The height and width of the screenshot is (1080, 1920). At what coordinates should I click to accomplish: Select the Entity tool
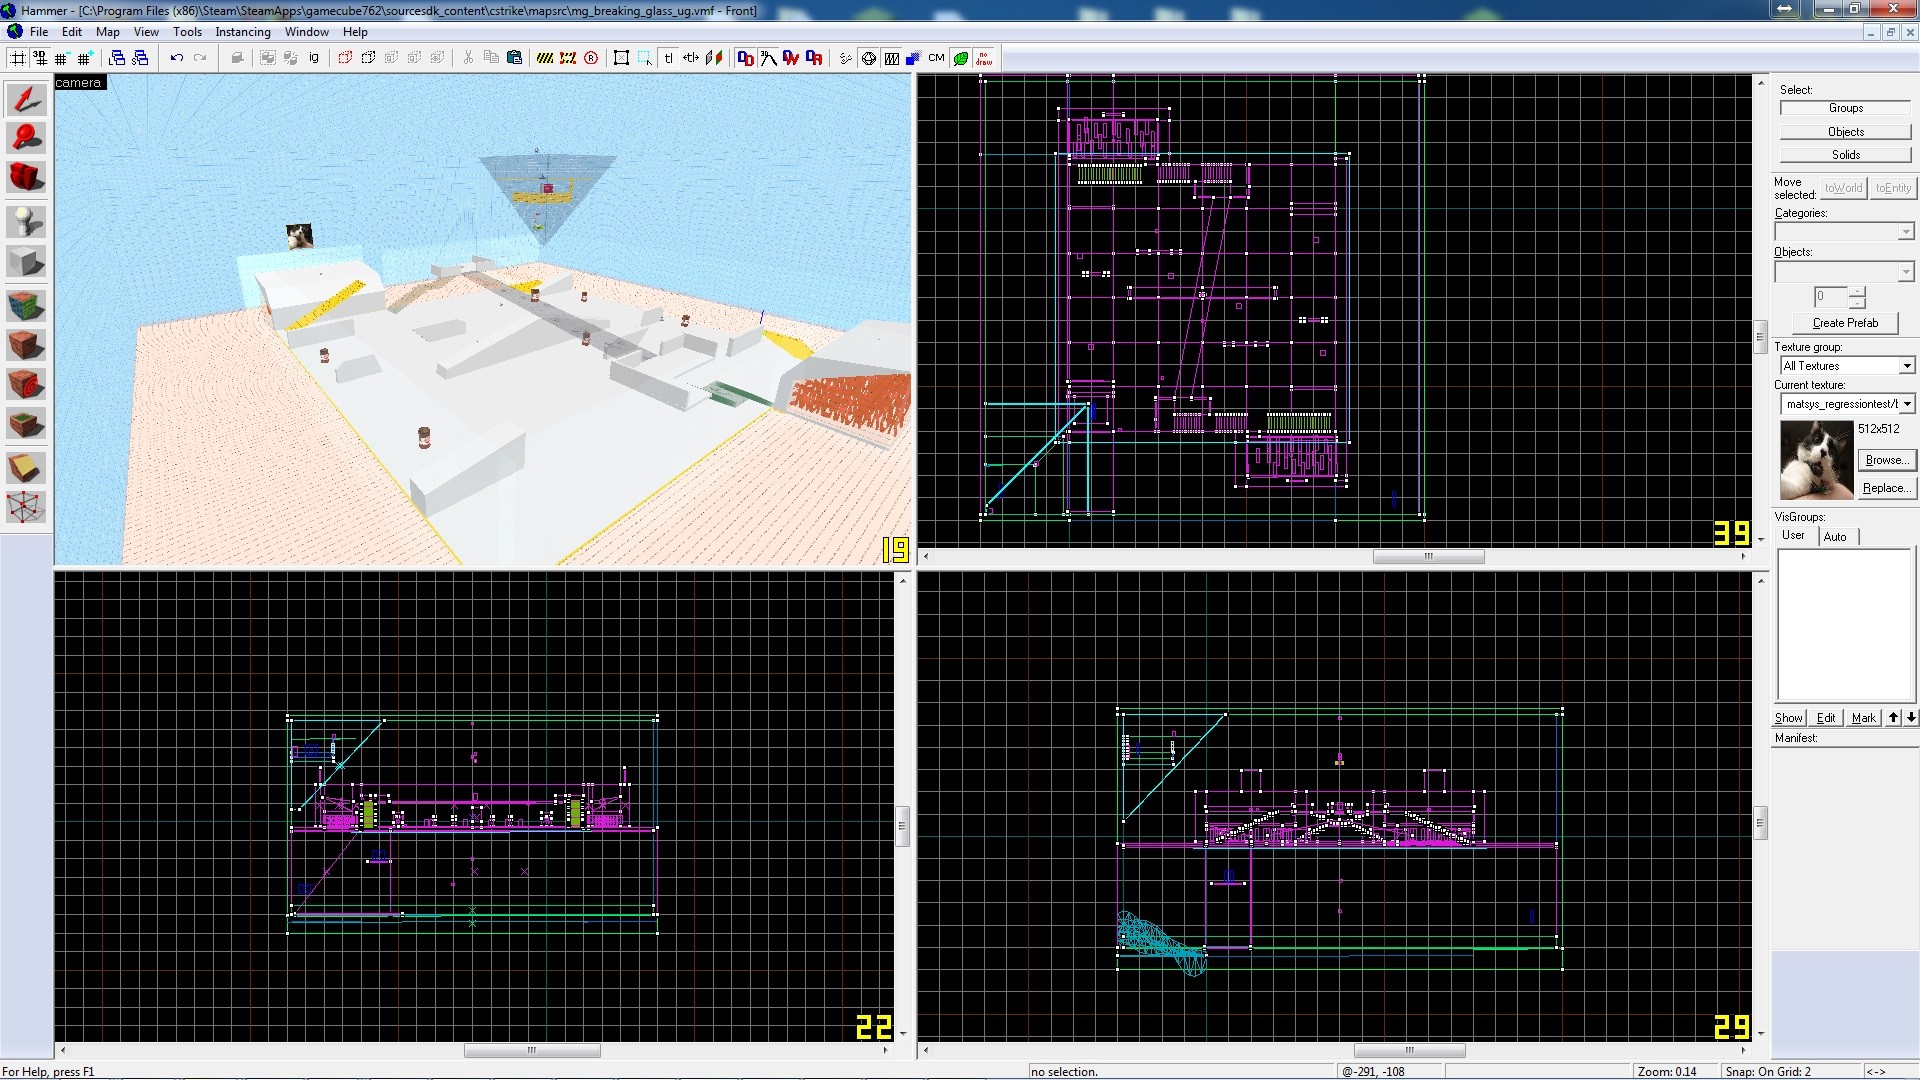pos(26,223)
